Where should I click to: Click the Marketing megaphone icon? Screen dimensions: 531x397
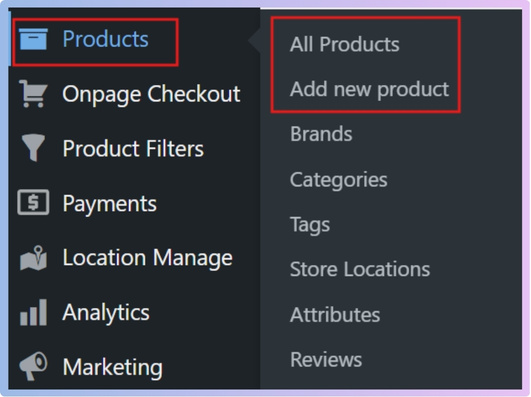tap(33, 367)
